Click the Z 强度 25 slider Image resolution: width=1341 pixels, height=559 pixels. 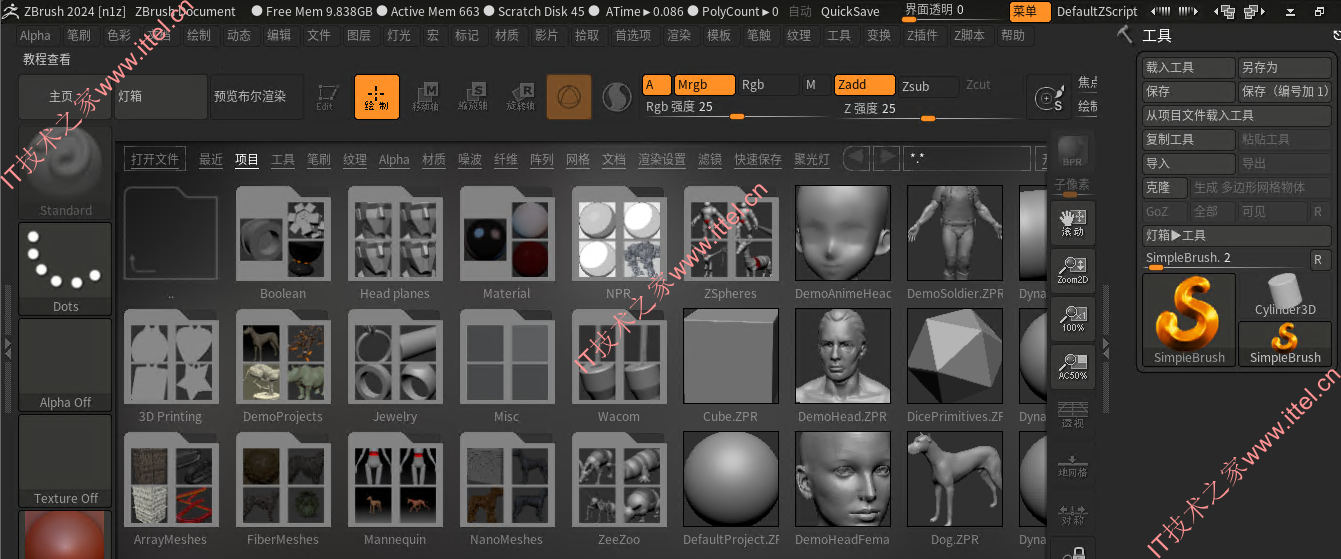click(x=926, y=108)
